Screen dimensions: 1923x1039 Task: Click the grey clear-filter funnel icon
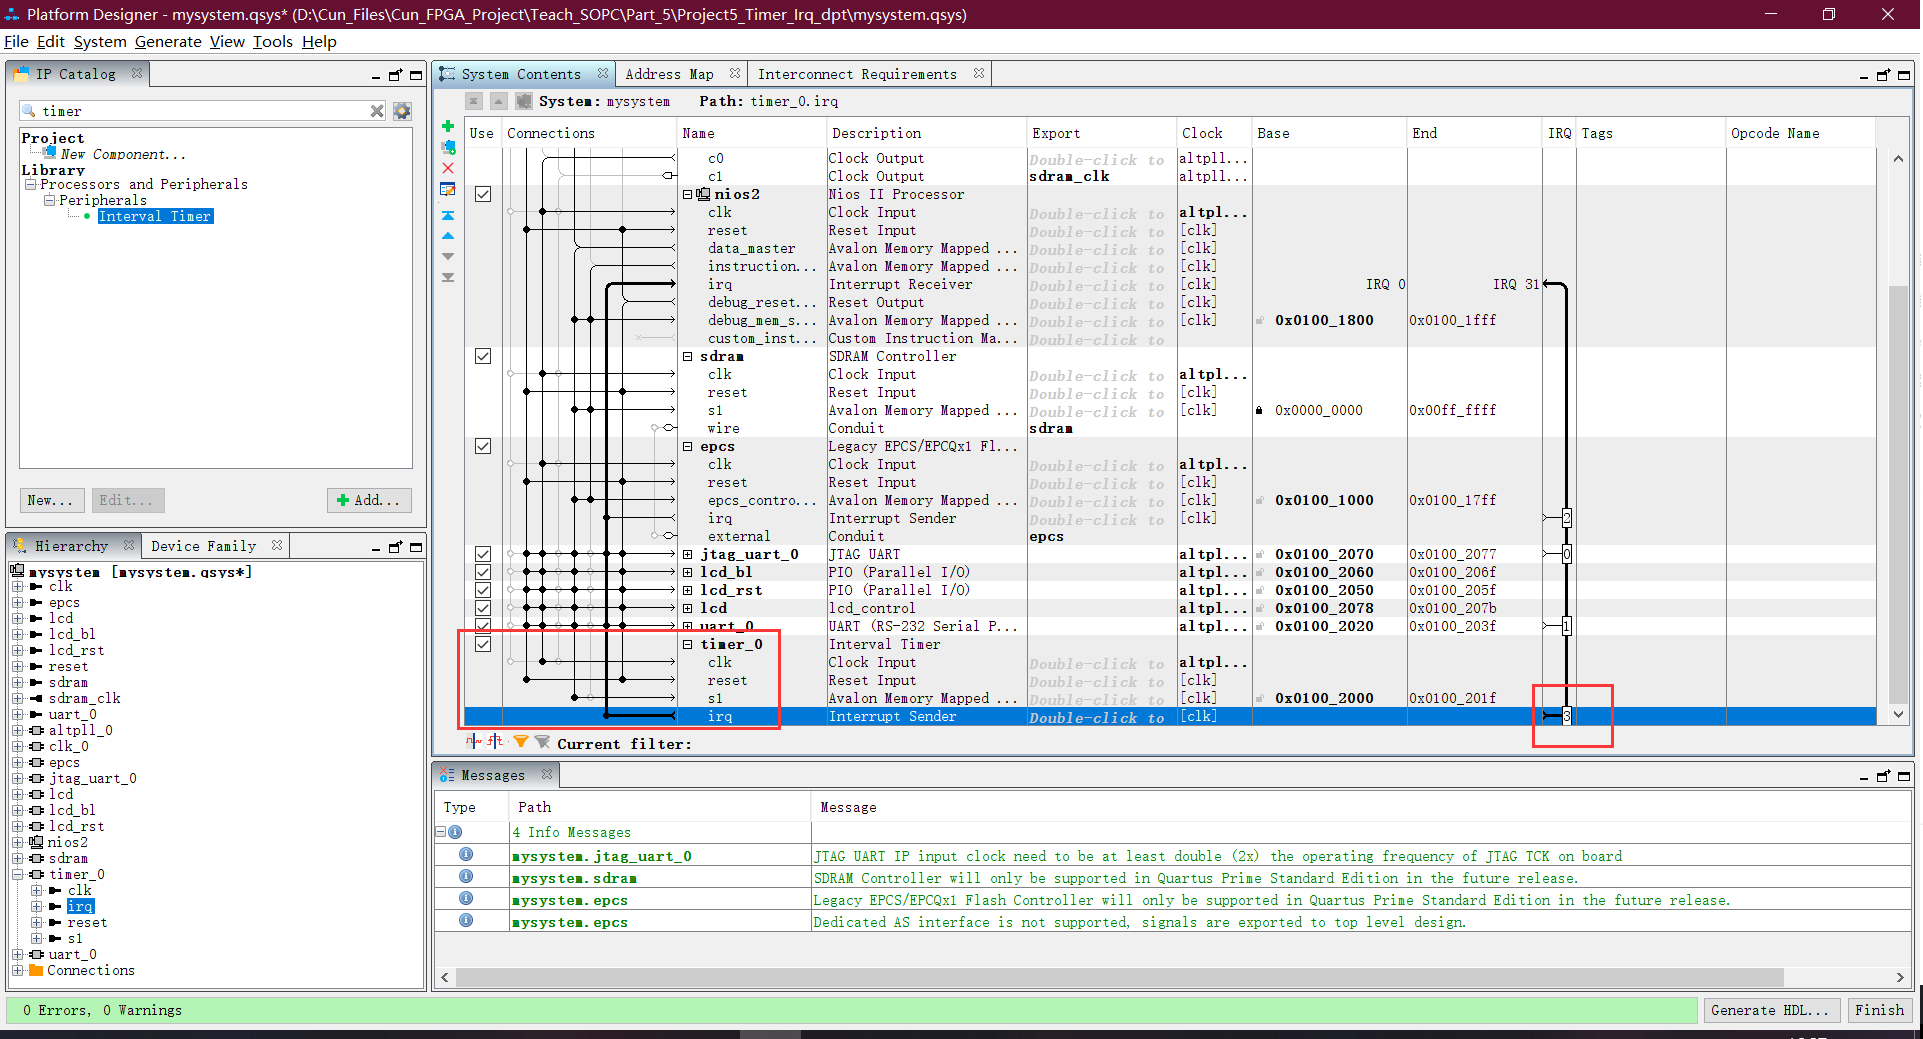[x=543, y=742]
